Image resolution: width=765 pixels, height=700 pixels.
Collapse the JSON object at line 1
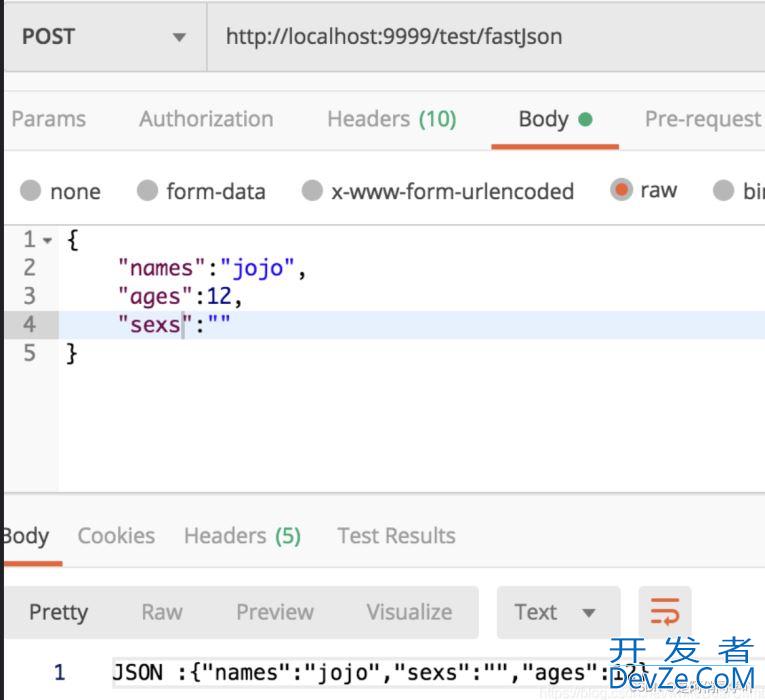[47, 240]
